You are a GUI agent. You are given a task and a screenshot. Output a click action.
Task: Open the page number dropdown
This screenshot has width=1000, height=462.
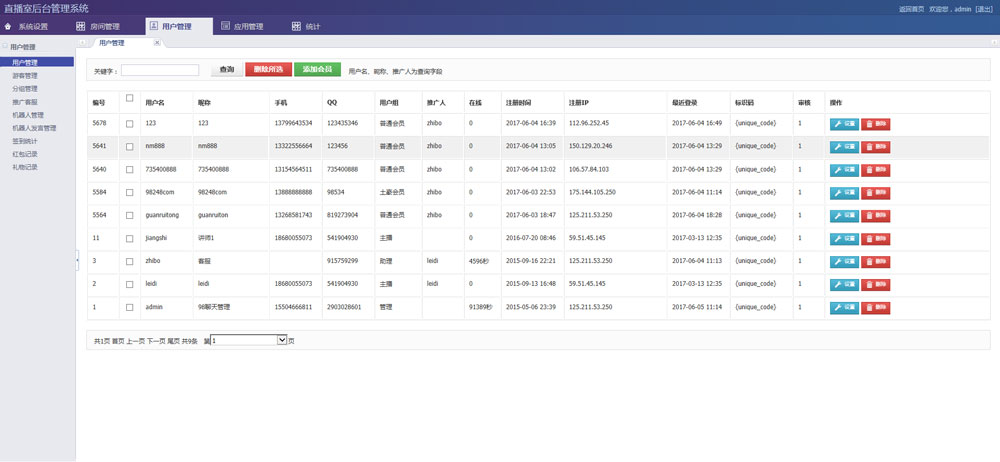coord(281,340)
